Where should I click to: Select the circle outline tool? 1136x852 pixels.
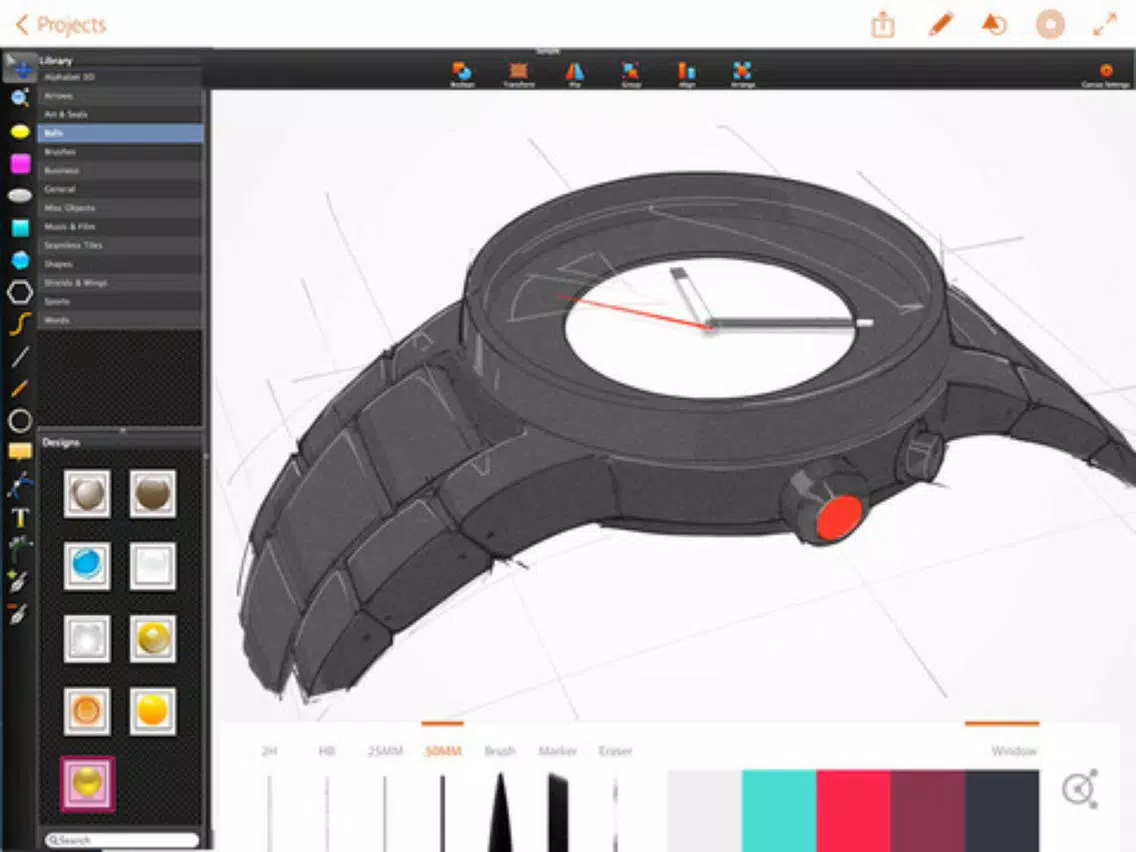20,420
